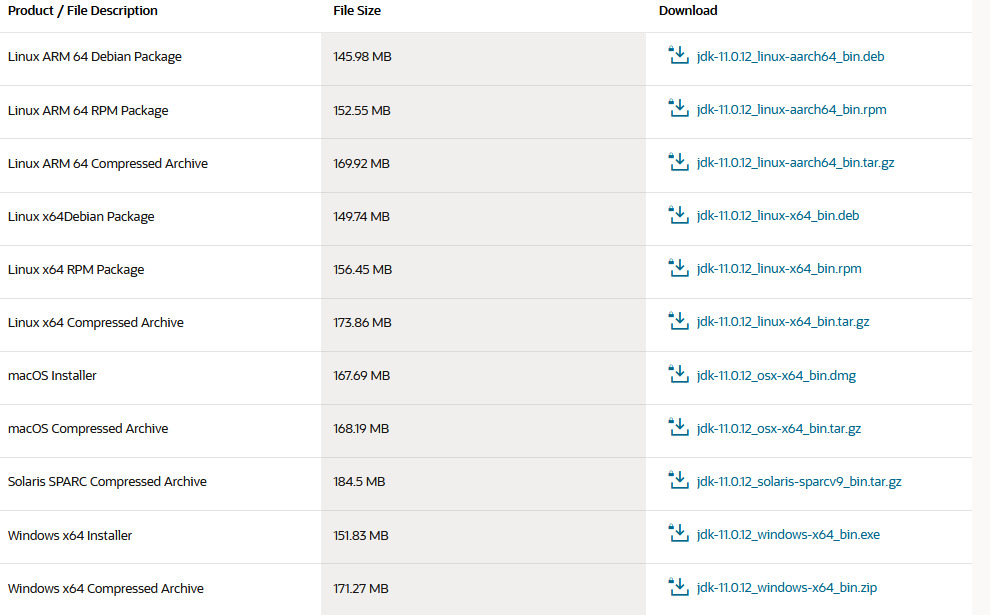
Task: Click download icon for macOS Installer dmg
Action: click(678, 374)
